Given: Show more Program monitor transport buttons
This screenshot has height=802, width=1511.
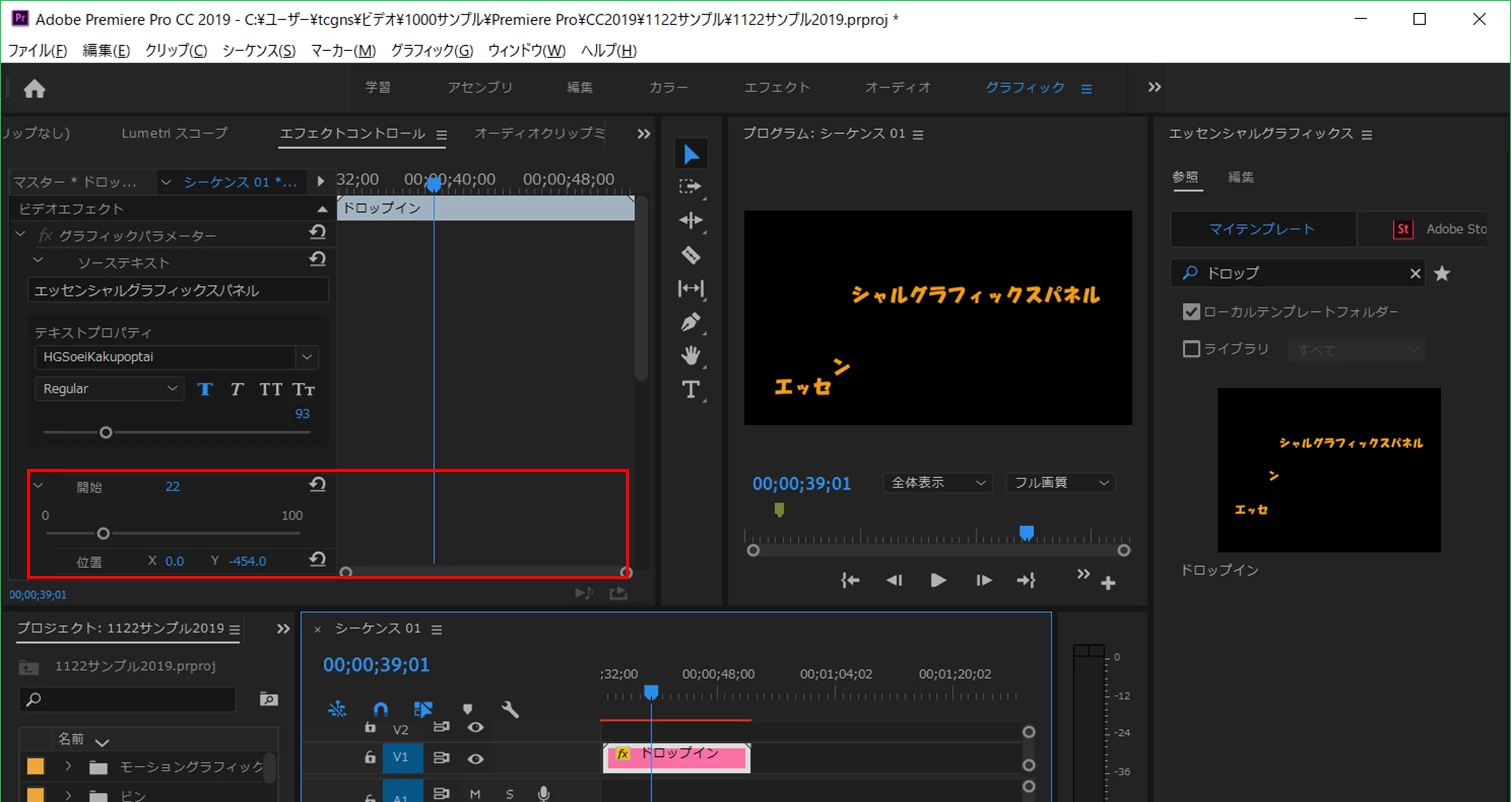Looking at the screenshot, I should (1083, 574).
